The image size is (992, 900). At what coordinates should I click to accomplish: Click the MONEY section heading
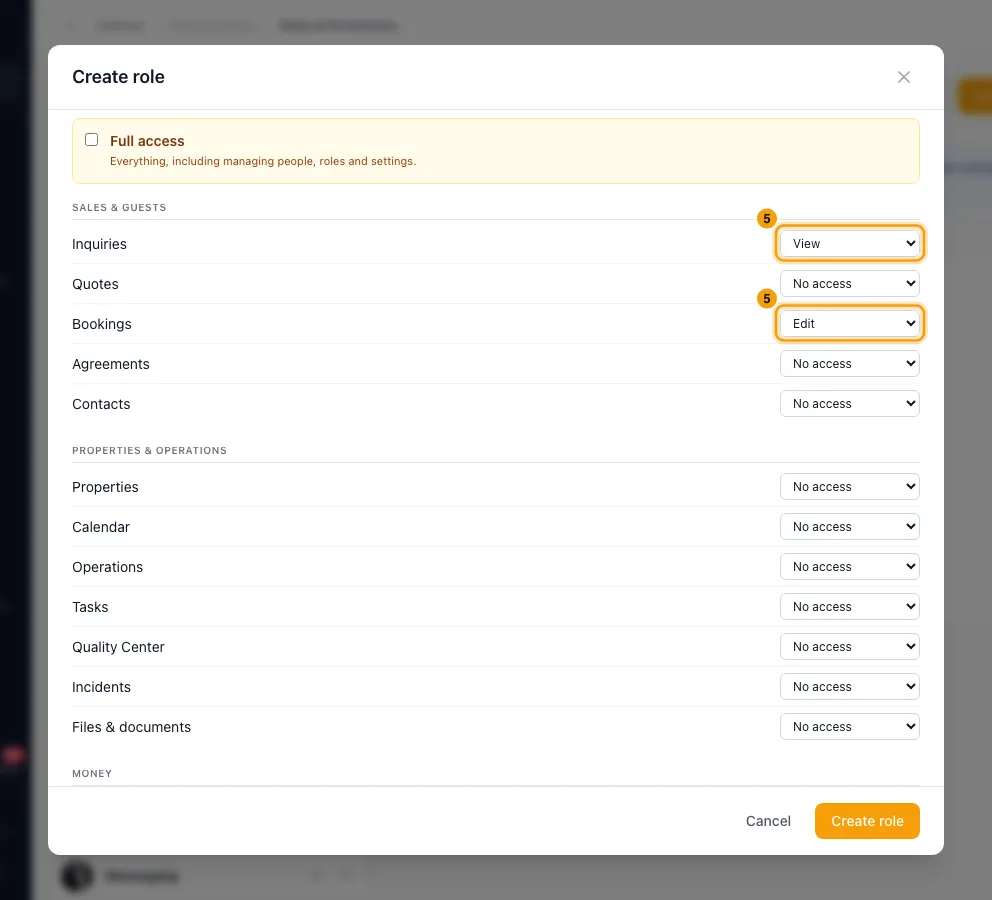pyautogui.click(x=92, y=774)
